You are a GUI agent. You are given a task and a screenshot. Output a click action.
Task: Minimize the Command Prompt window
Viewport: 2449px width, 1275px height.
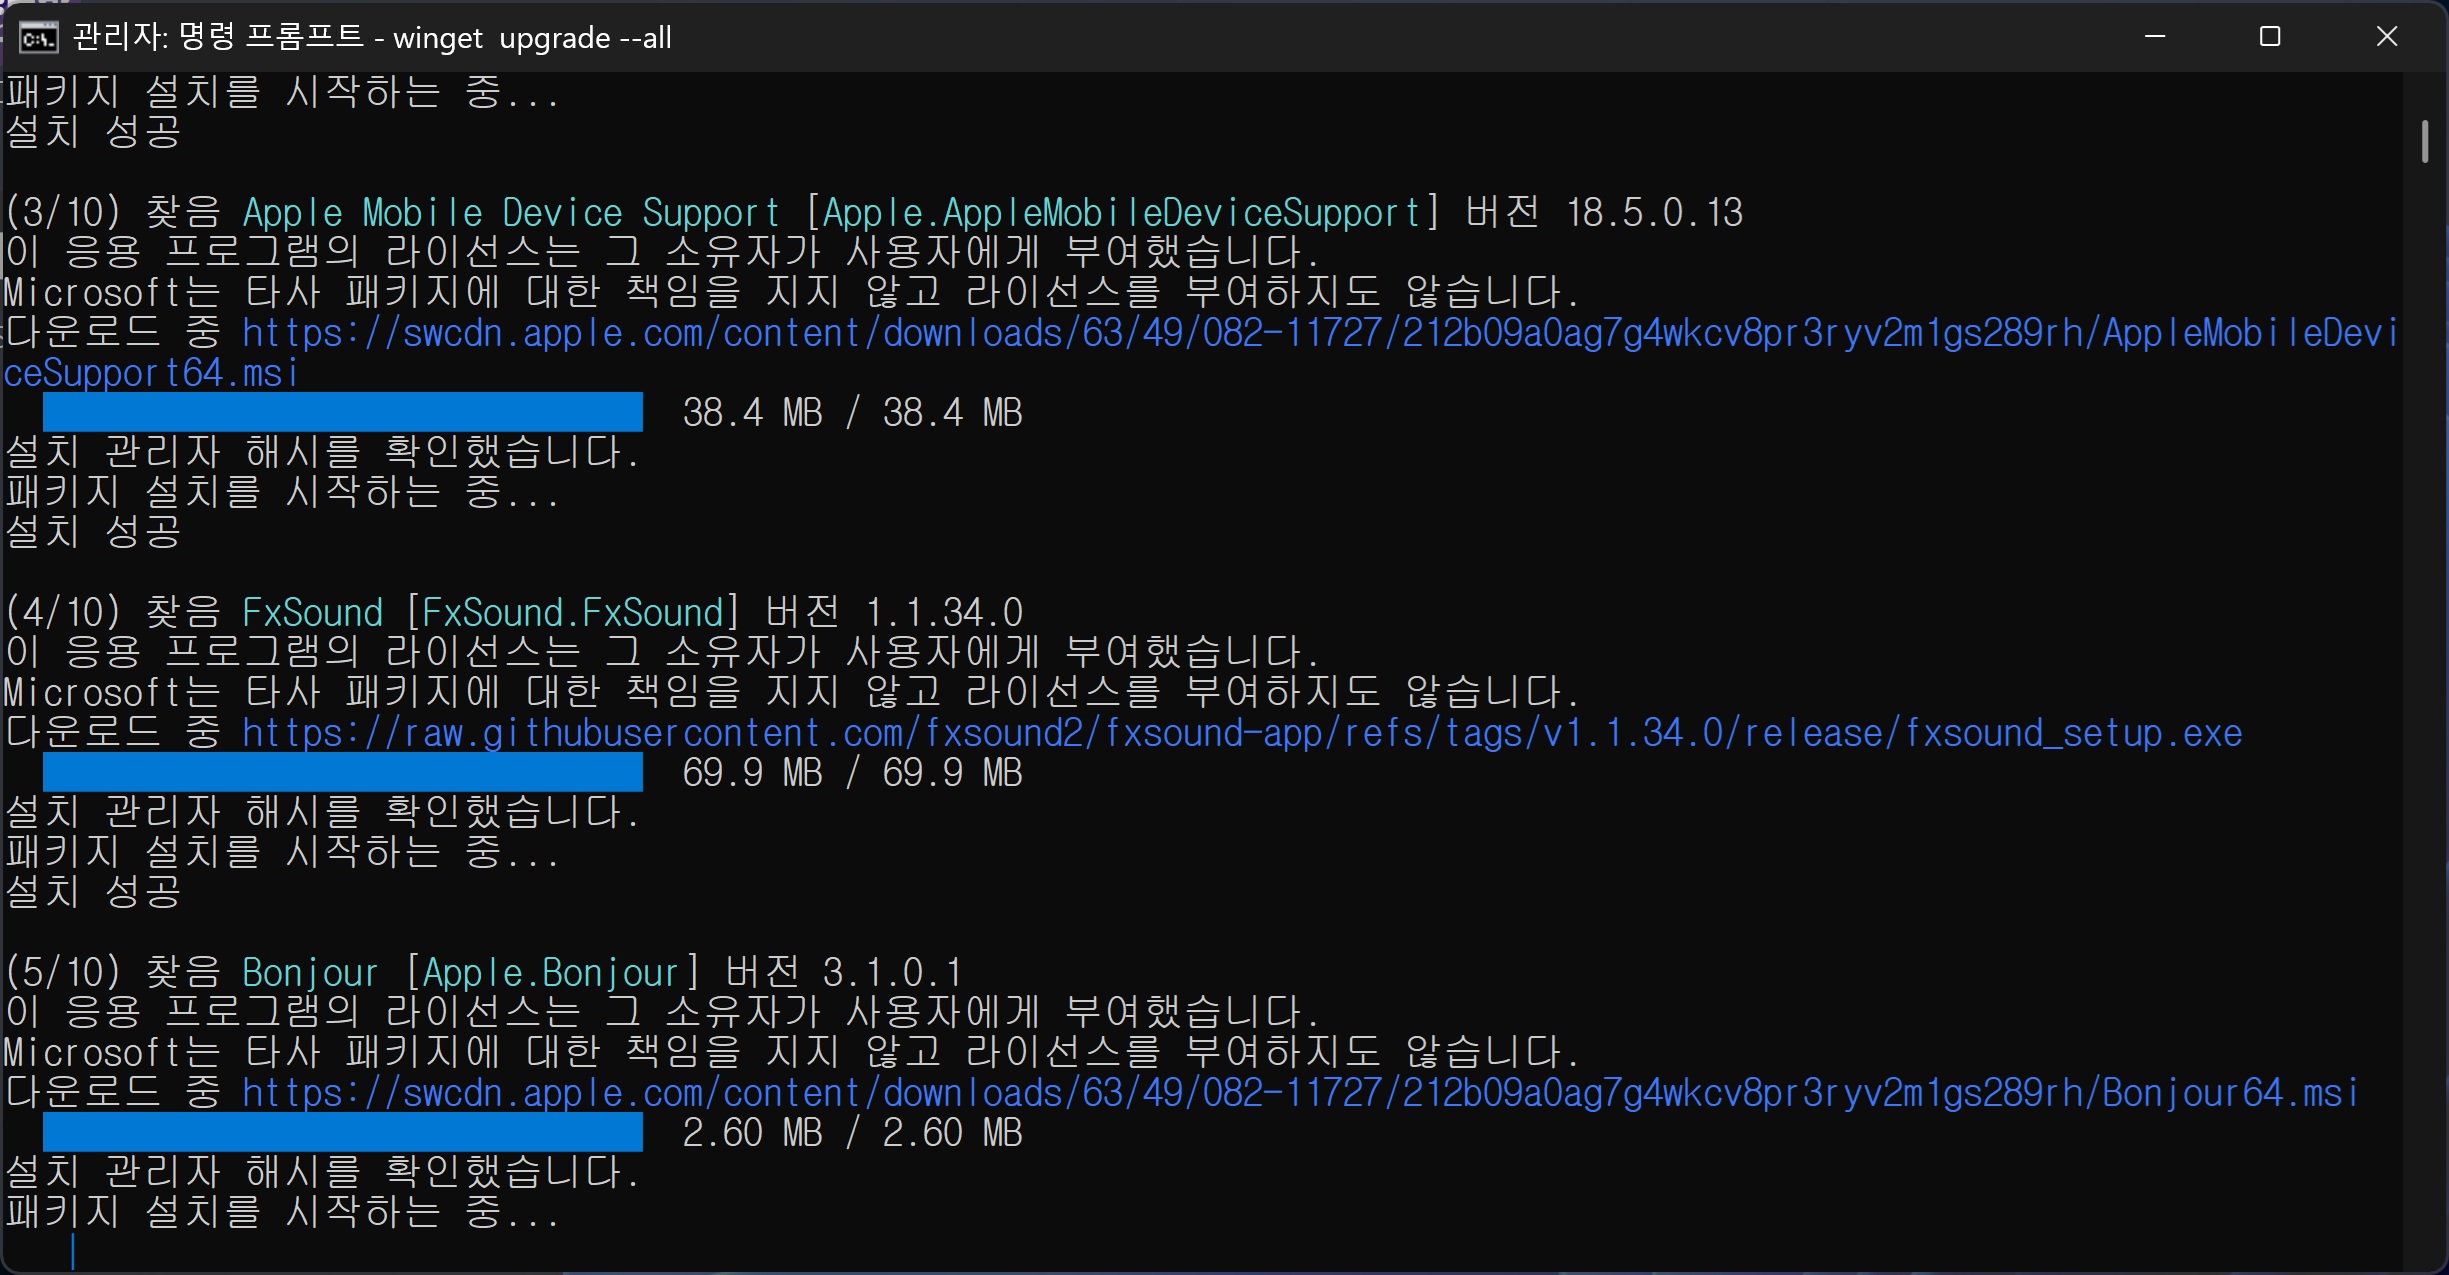[2155, 37]
